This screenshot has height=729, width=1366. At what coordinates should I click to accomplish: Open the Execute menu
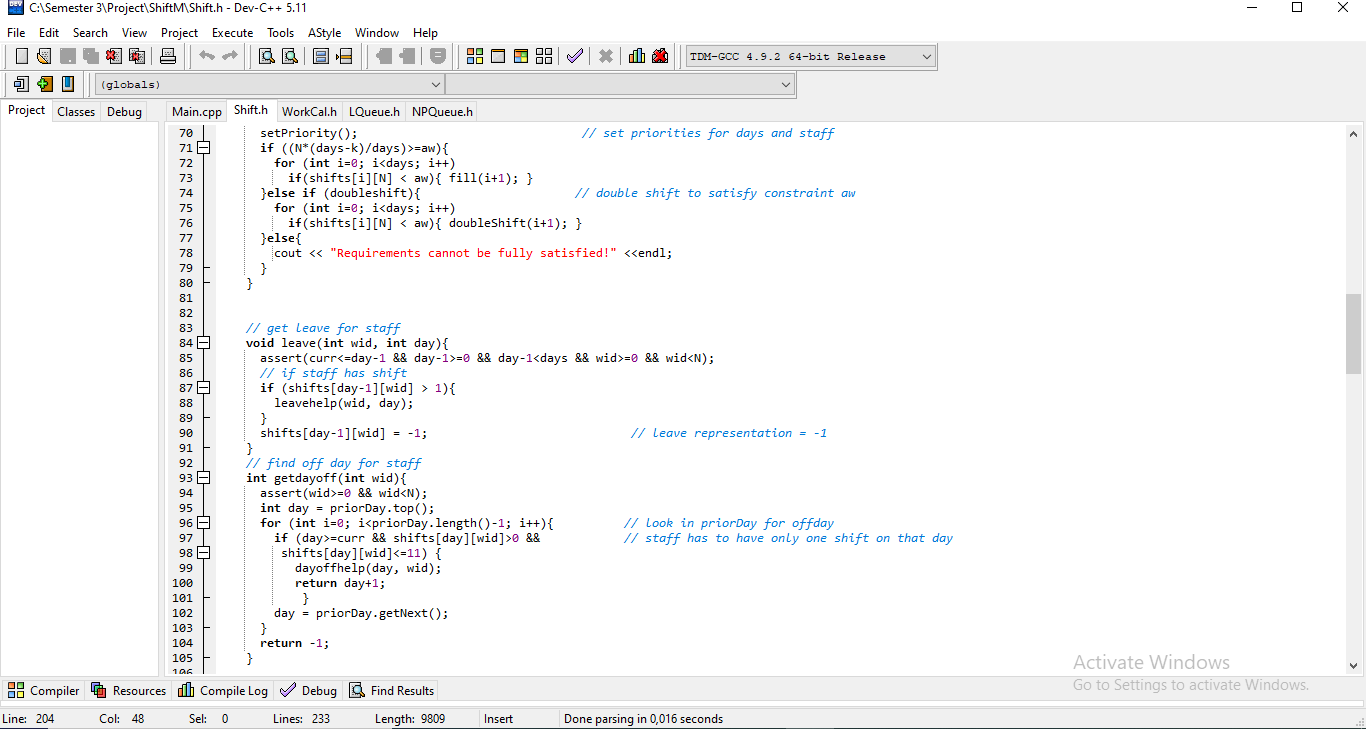232,33
